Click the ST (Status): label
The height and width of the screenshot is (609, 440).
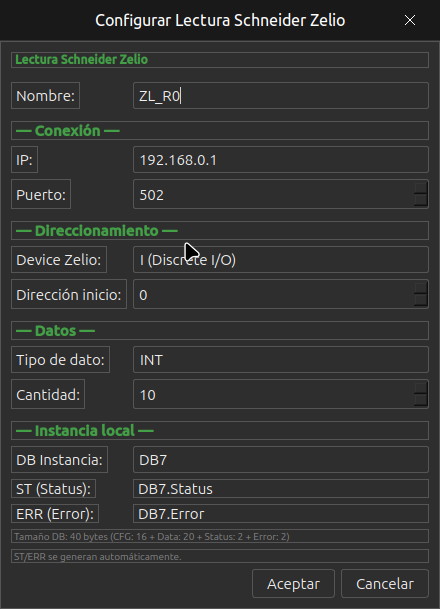[54, 489]
